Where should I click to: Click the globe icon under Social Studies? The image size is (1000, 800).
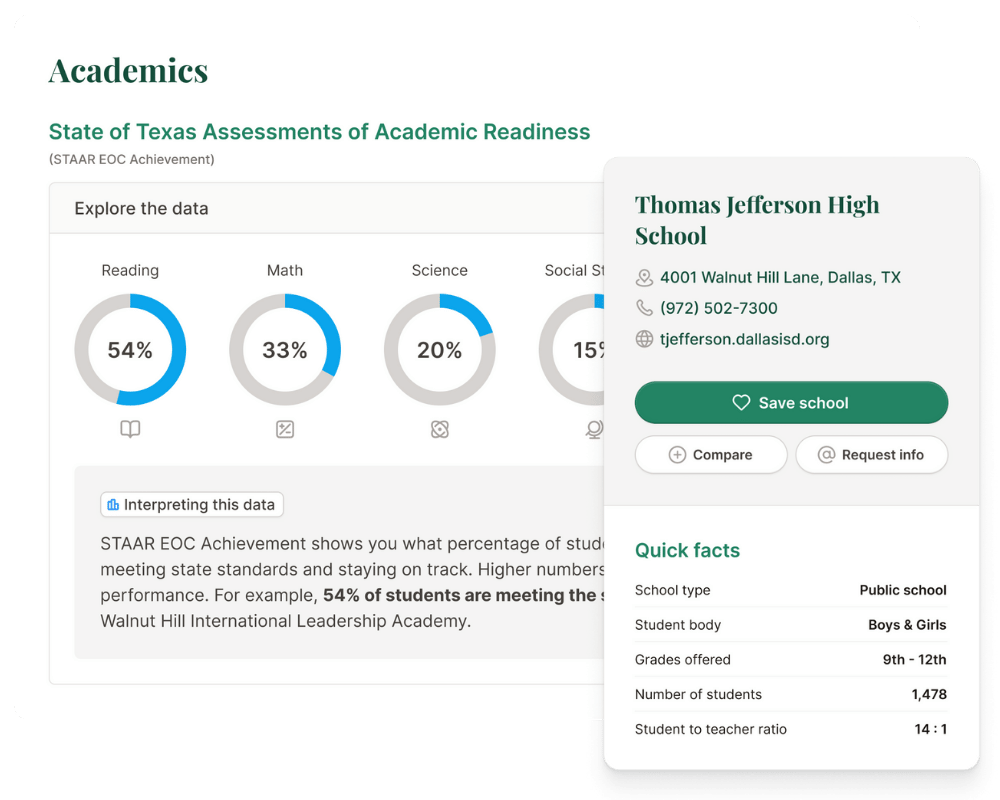594,429
